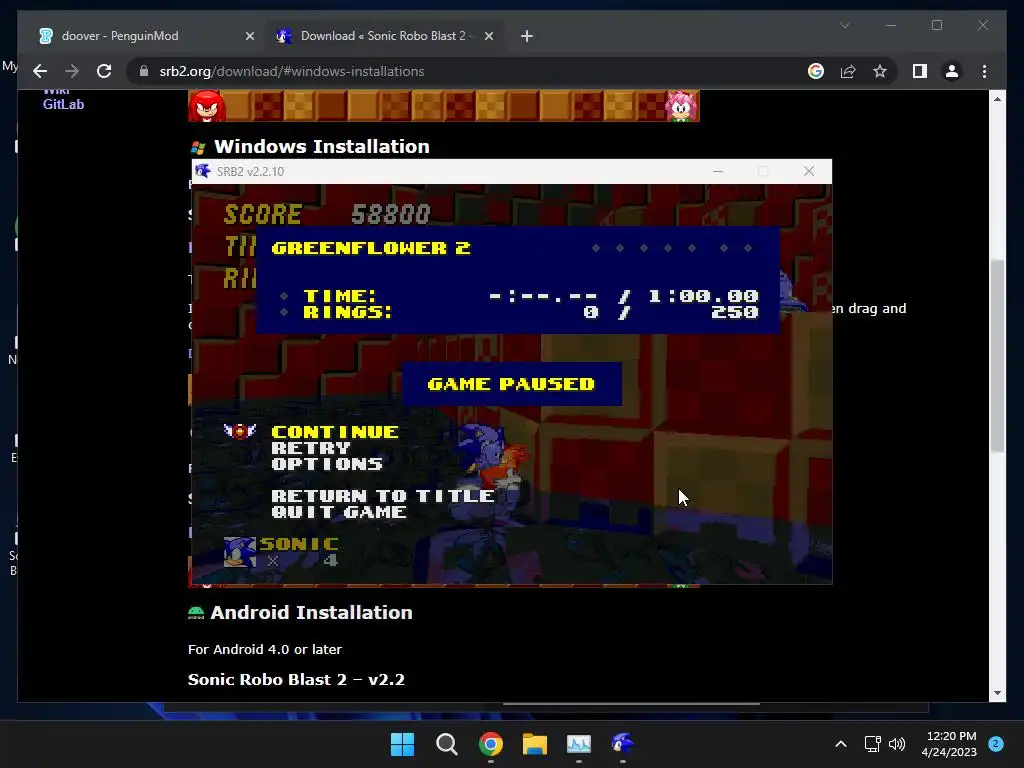This screenshot has width=1024, height=768.
Task: Close the doover - PenguinMod tab
Action: tap(249, 37)
